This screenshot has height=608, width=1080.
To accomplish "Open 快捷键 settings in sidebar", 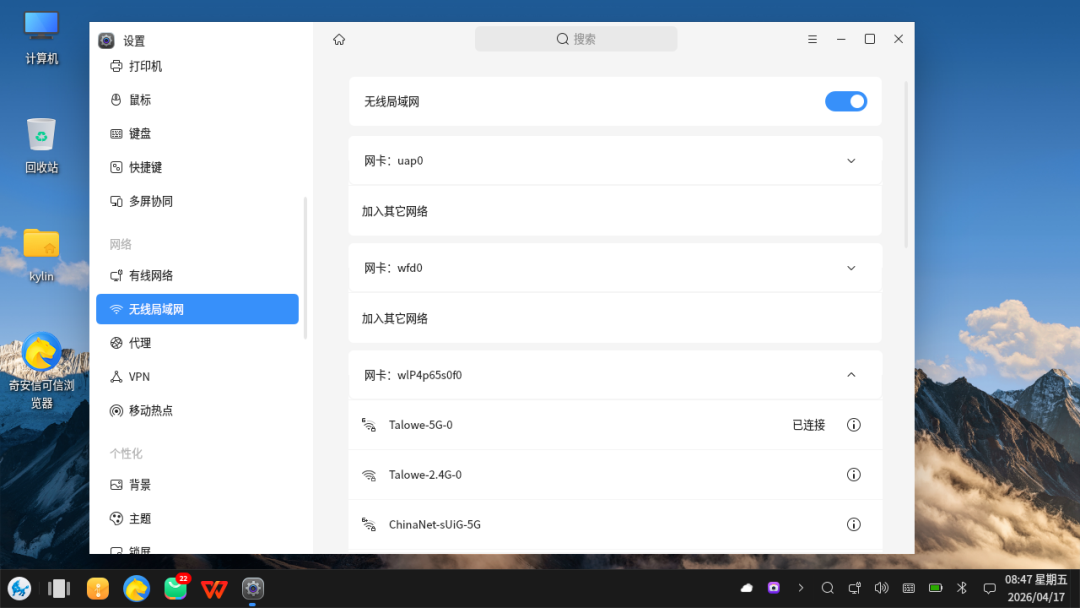I will [197, 167].
